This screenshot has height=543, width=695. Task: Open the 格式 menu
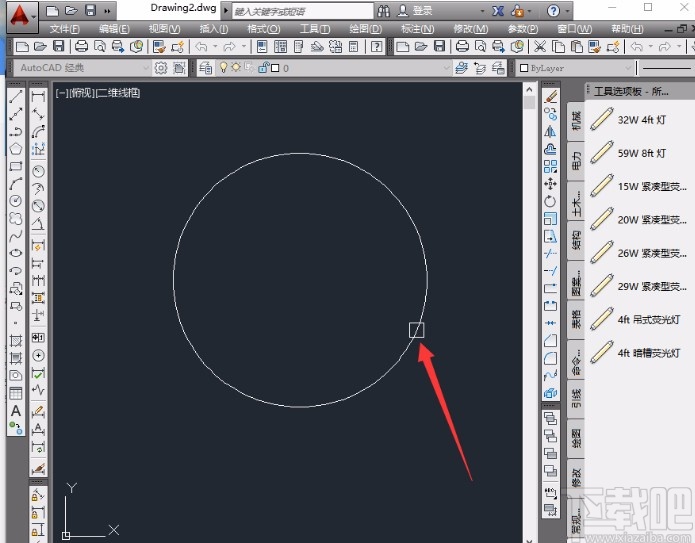click(262, 29)
